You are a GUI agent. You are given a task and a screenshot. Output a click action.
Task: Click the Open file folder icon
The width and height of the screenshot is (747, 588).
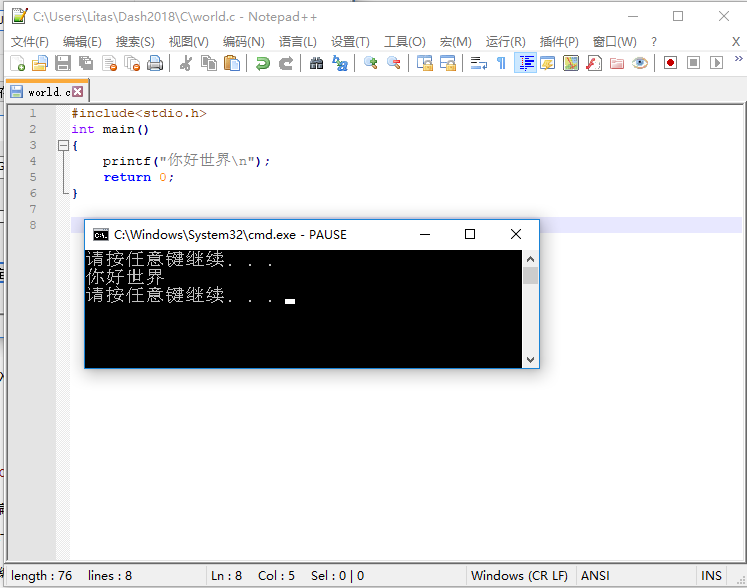[40, 63]
